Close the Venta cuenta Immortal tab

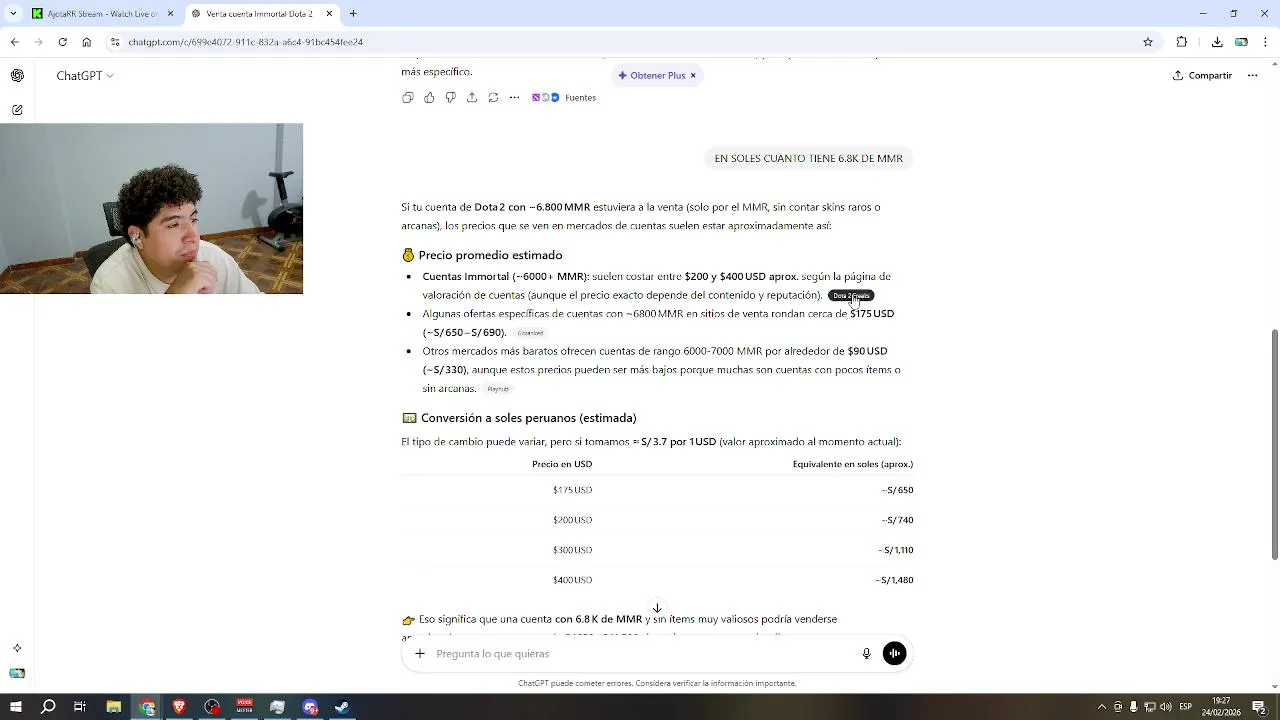[x=329, y=14]
